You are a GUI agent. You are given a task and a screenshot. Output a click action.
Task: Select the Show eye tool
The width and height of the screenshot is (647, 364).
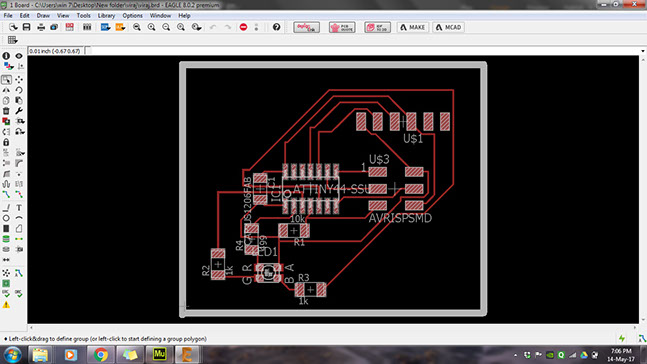click(x=19, y=56)
